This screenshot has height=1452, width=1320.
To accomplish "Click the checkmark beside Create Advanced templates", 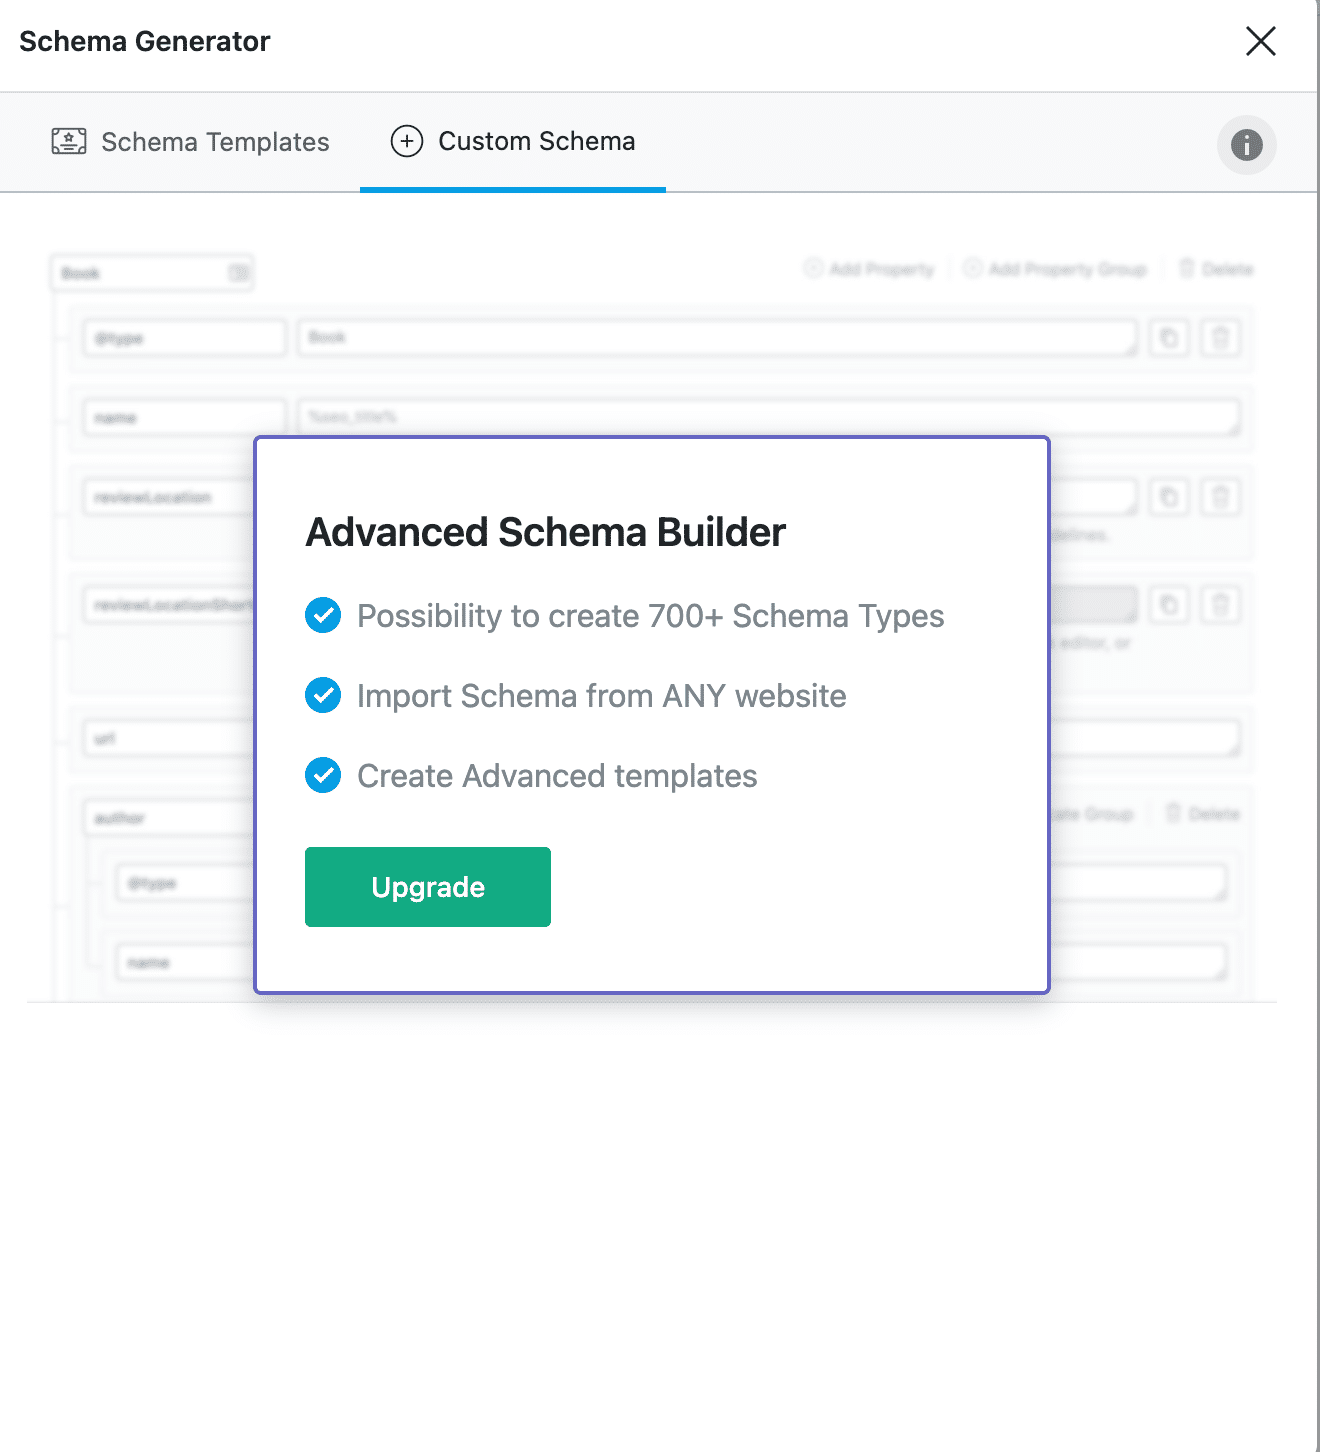I will pos(323,775).
